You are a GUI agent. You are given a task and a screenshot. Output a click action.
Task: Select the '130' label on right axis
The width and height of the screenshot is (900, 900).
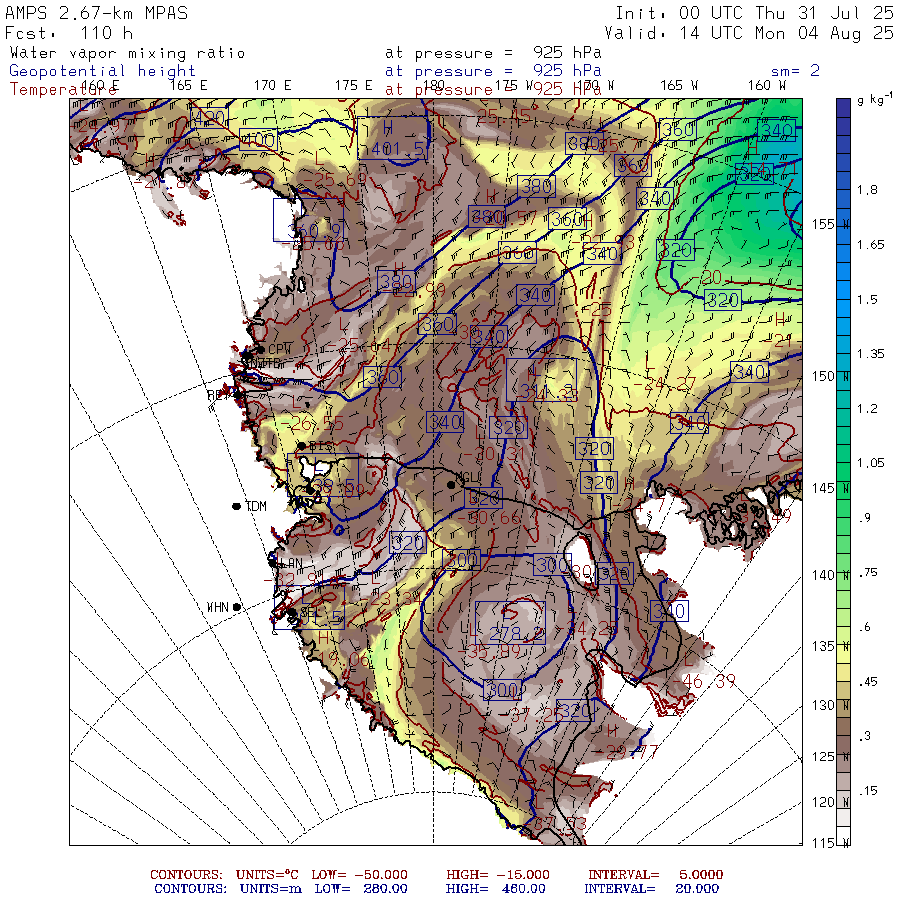824,705
